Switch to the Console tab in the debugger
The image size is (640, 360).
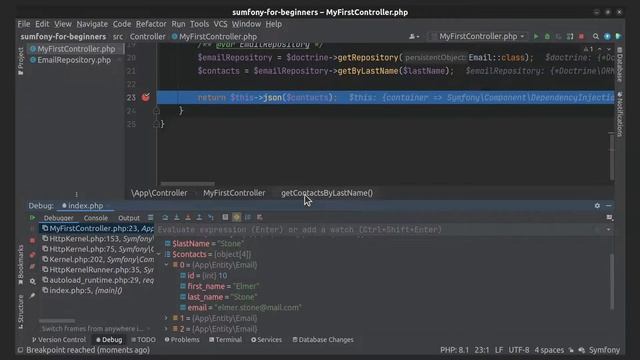pos(96,218)
